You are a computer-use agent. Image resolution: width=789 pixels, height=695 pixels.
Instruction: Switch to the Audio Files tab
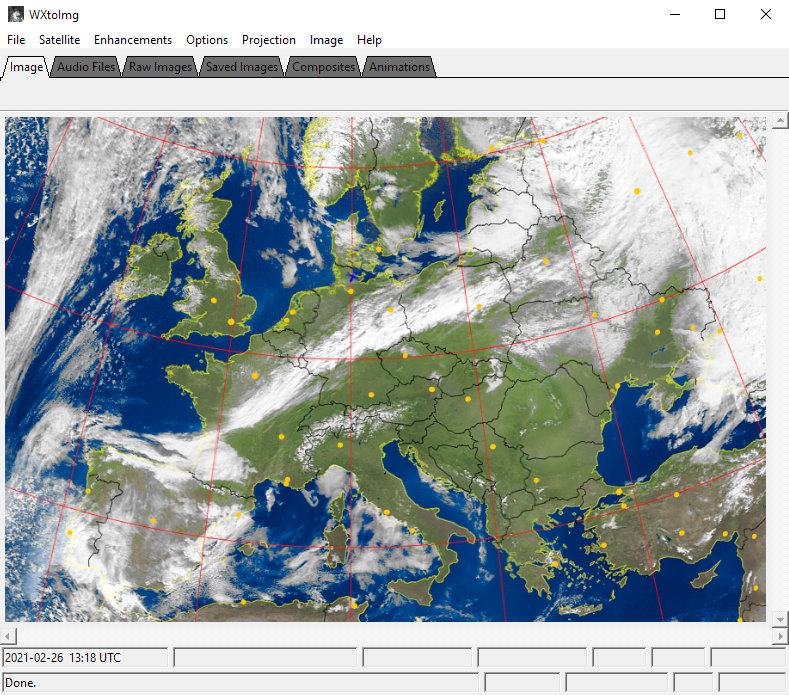pyautogui.click(x=87, y=67)
